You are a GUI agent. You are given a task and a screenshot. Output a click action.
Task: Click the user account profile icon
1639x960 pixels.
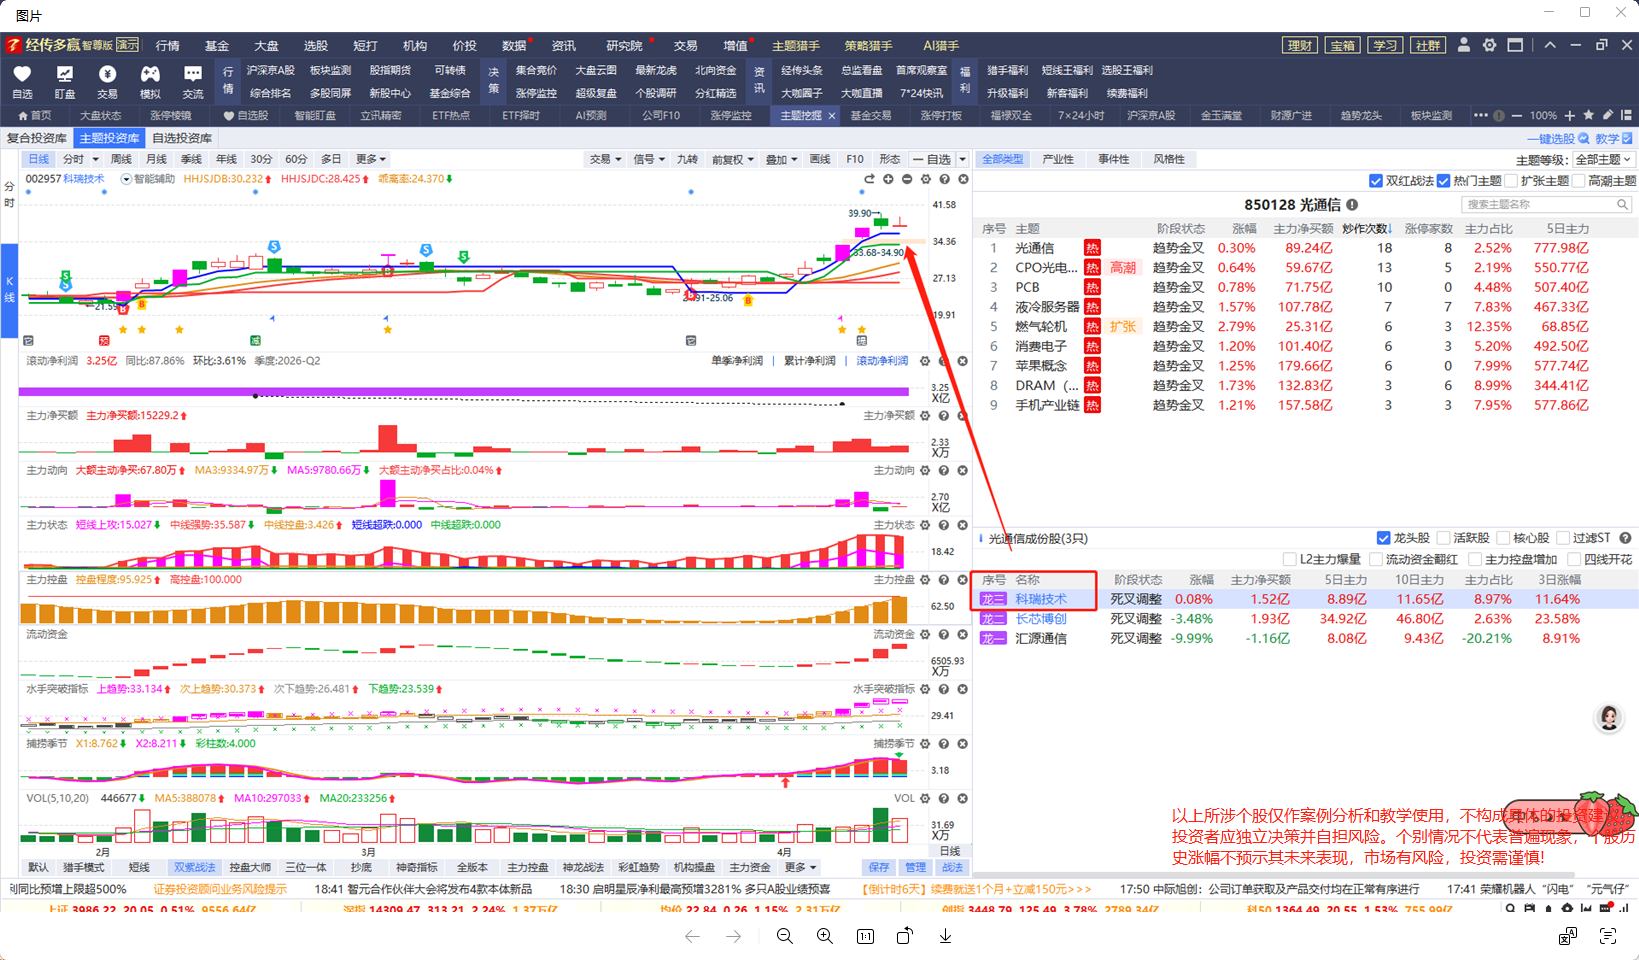pos(1464,45)
